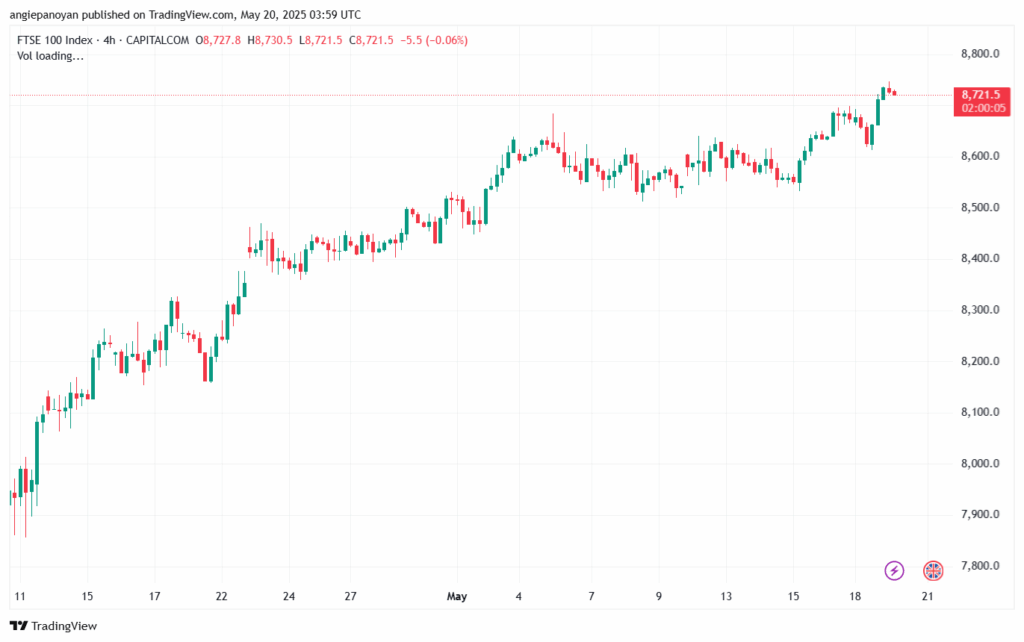Click the open value O8,727.8
The image size is (1024, 642).
pyautogui.click(x=218, y=40)
